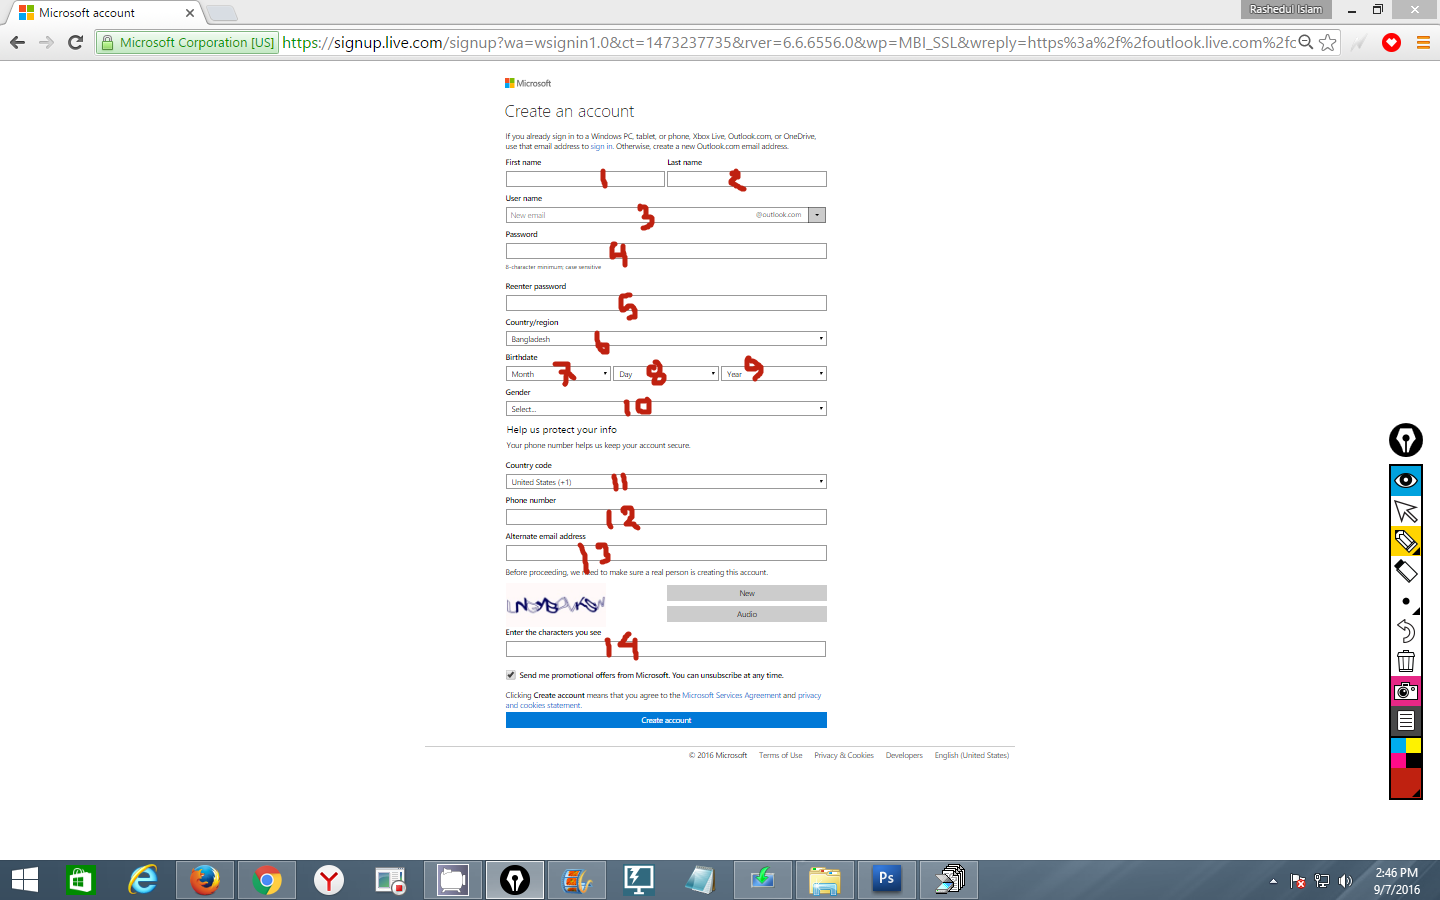Click the browser forward arrow
The width and height of the screenshot is (1440, 900).
coord(46,42)
